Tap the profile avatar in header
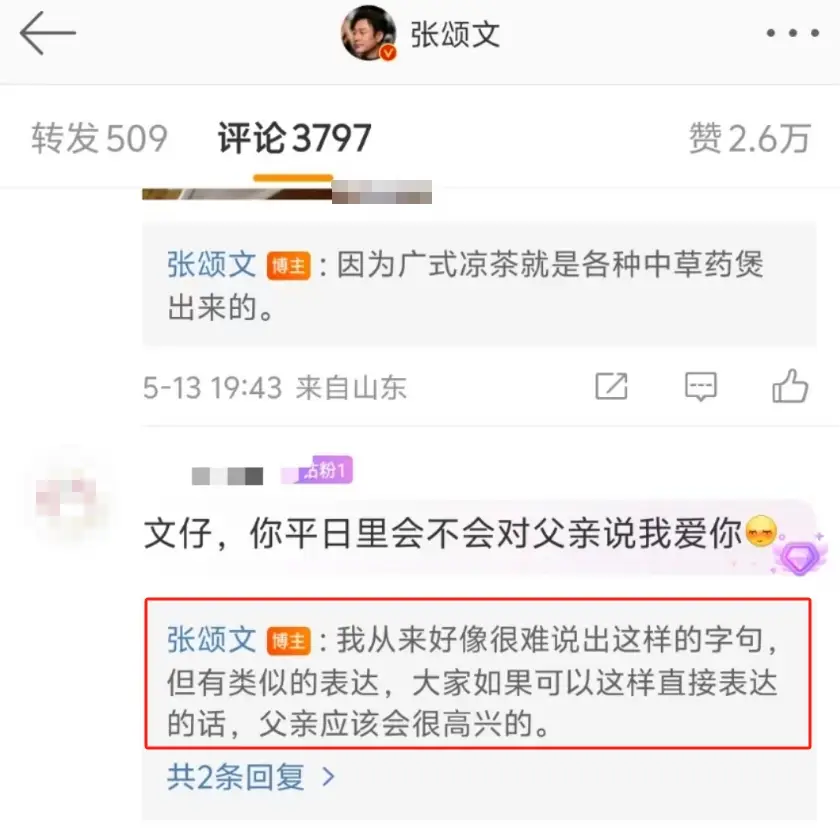The image size is (840, 832). [x=369, y=33]
